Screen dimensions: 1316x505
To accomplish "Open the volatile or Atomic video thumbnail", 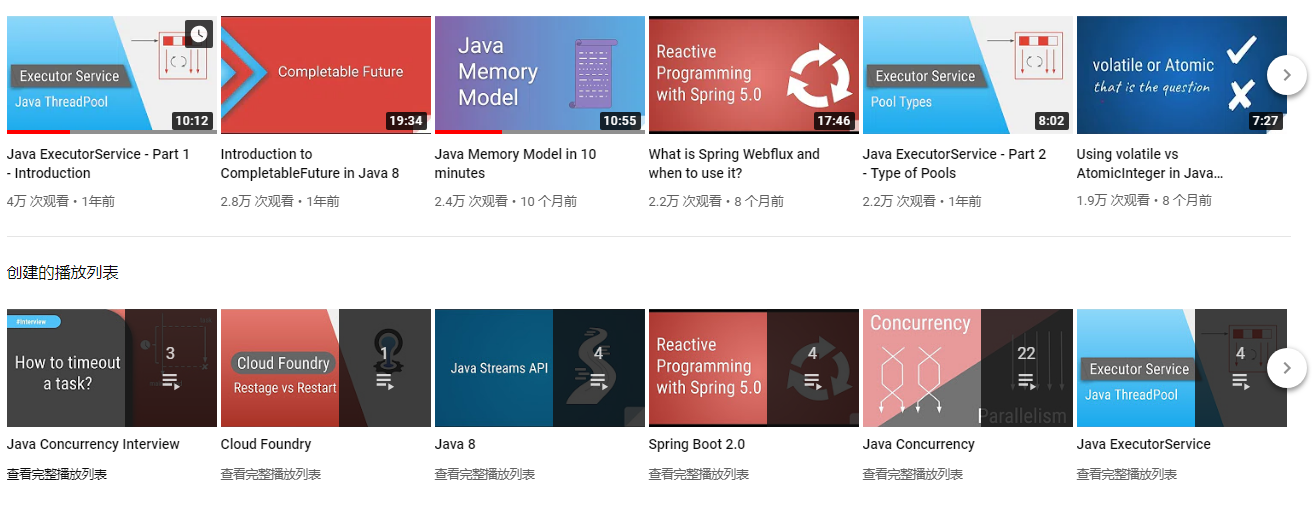I will (x=1182, y=75).
